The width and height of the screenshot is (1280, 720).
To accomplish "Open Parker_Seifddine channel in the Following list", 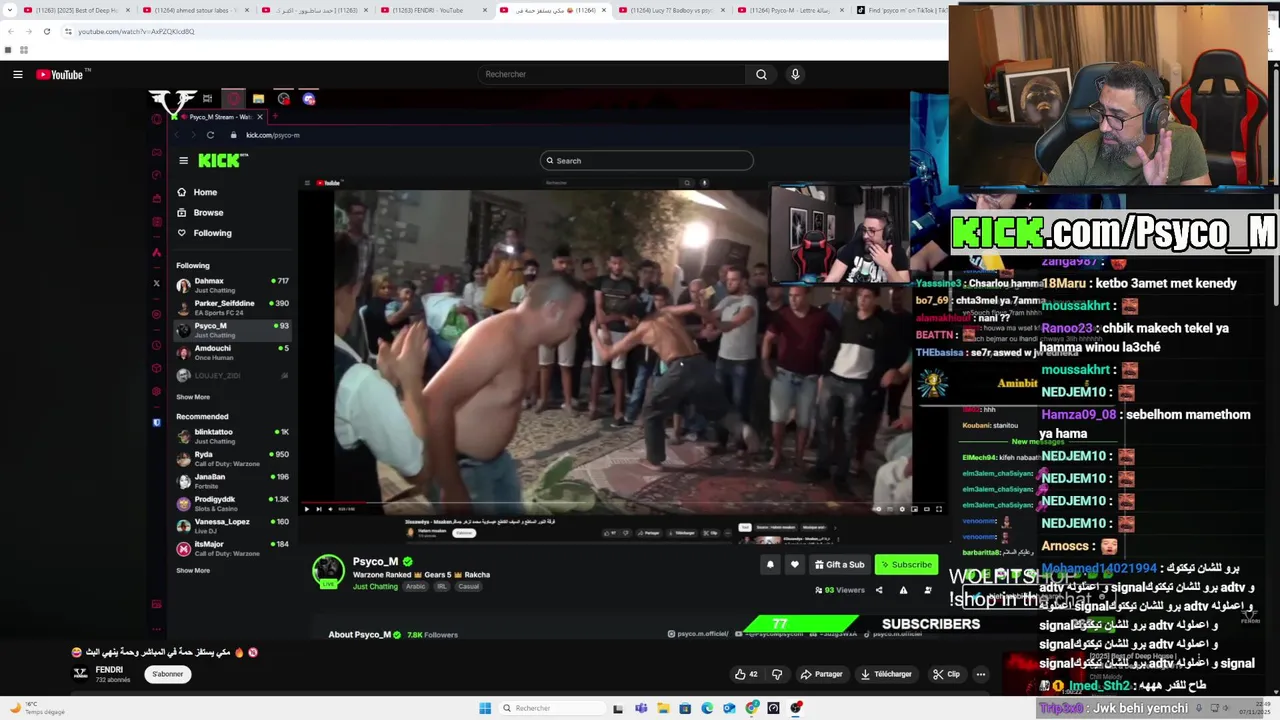I will [x=233, y=307].
